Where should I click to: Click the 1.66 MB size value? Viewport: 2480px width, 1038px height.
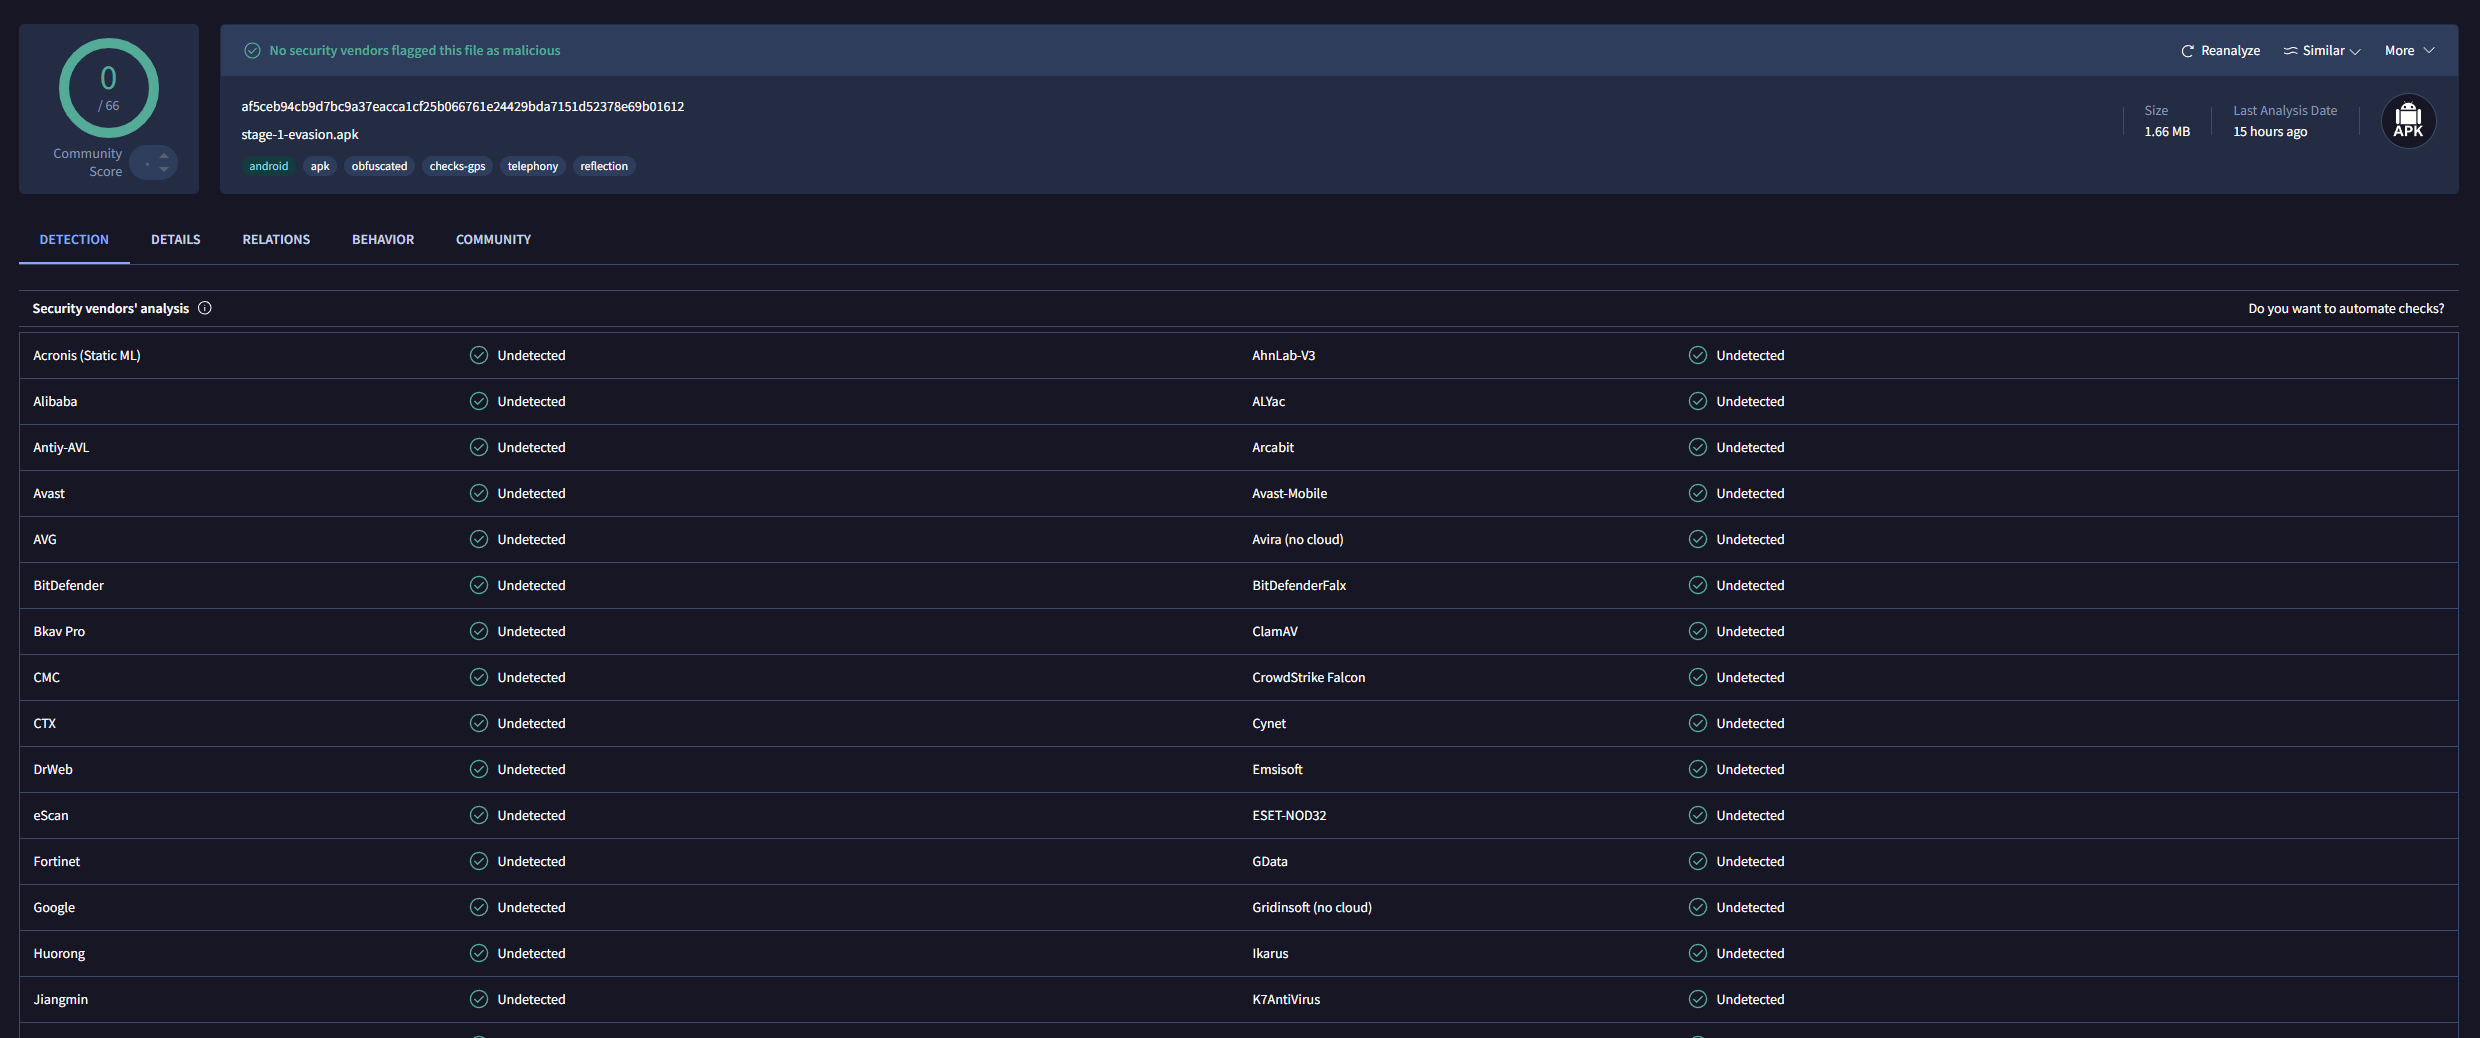coord(2167,132)
